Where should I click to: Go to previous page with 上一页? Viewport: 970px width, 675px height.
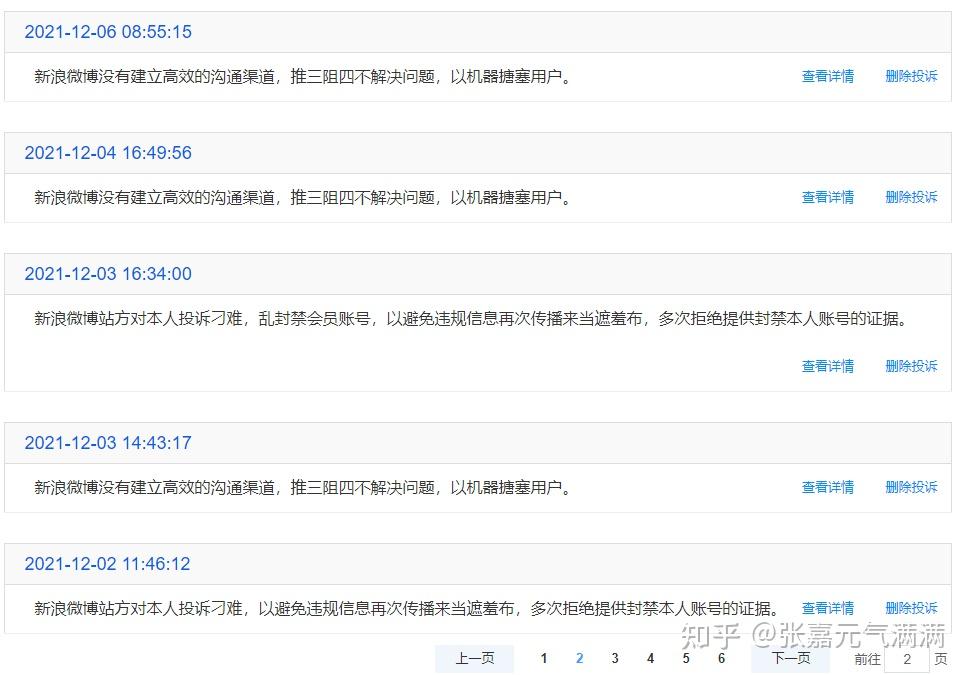click(x=474, y=658)
